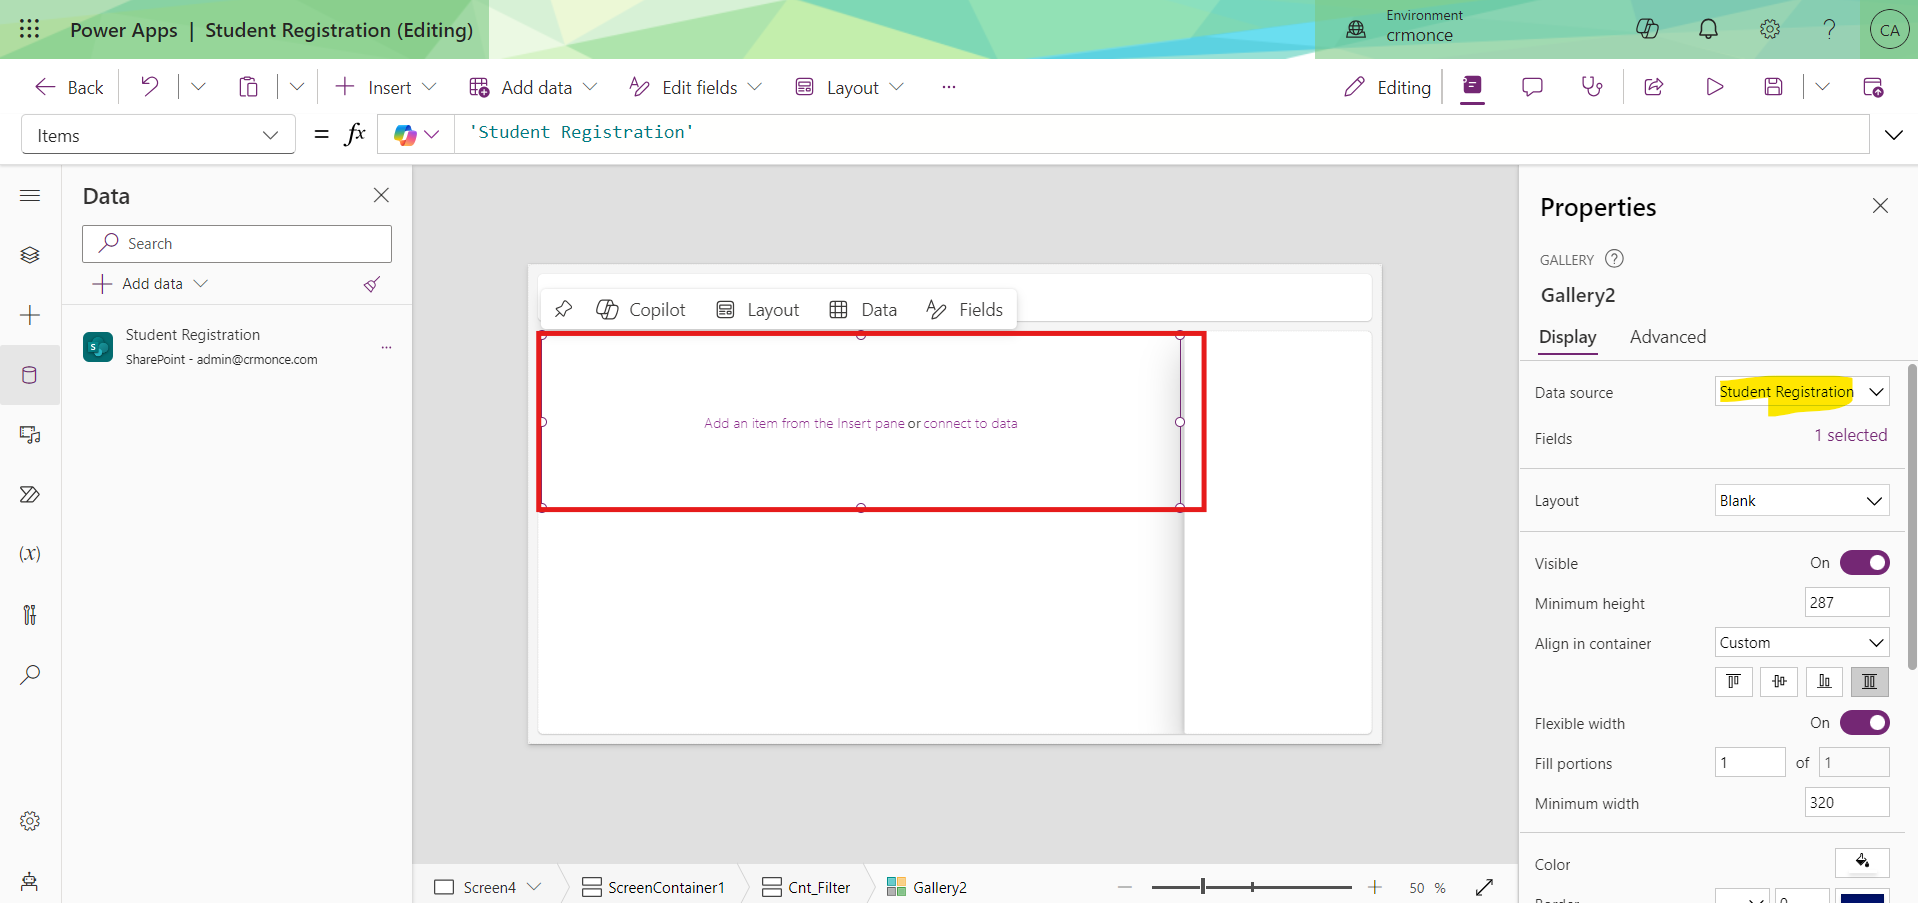This screenshot has height=903, width=1918.
Task: Open the Add data toolbar menu
Action: click(x=533, y=87)
